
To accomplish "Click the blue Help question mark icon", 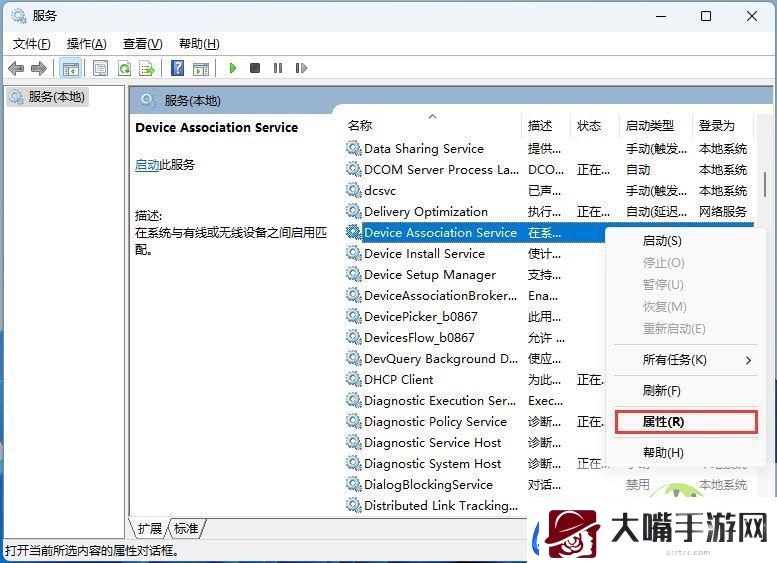I will click(x=177, y=68).
